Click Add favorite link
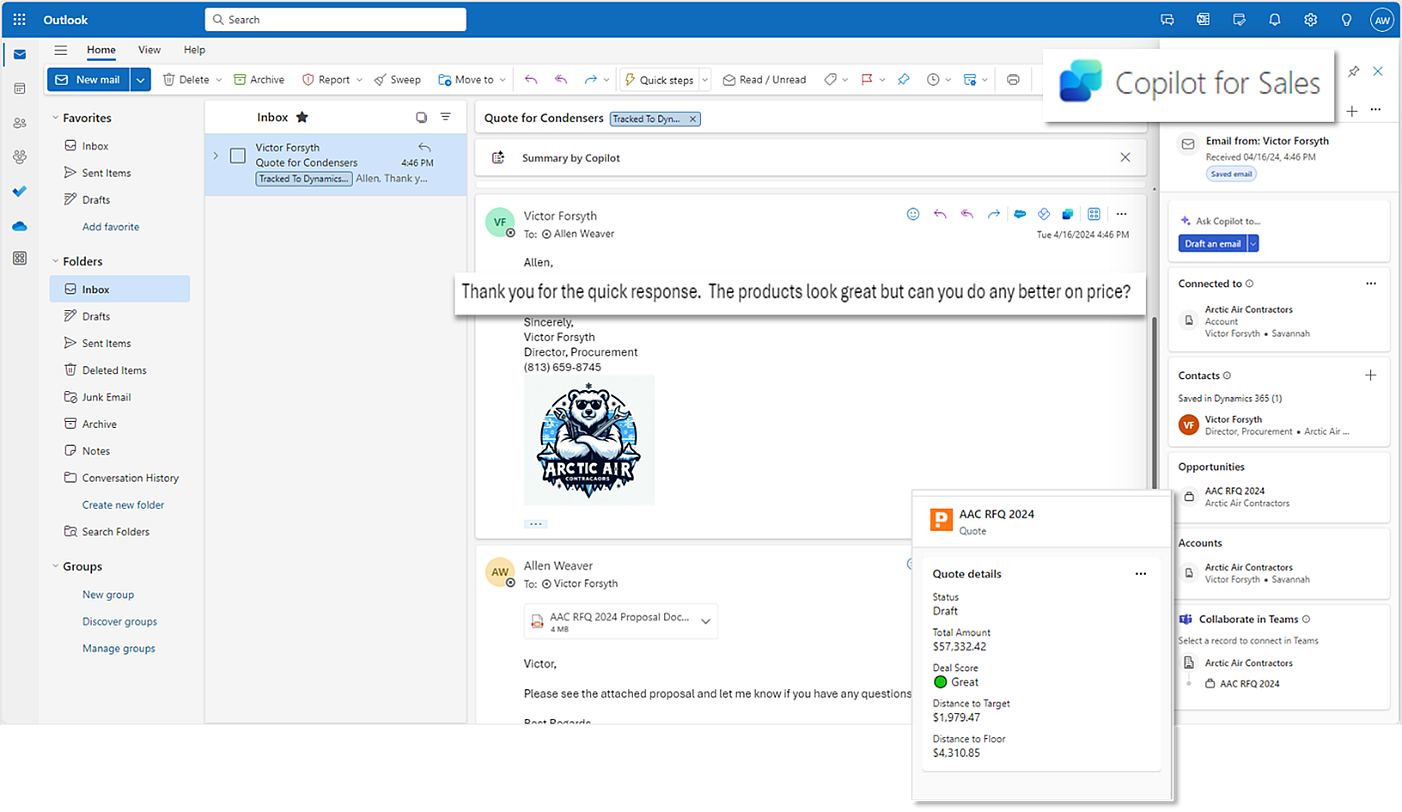 [111, 227]
